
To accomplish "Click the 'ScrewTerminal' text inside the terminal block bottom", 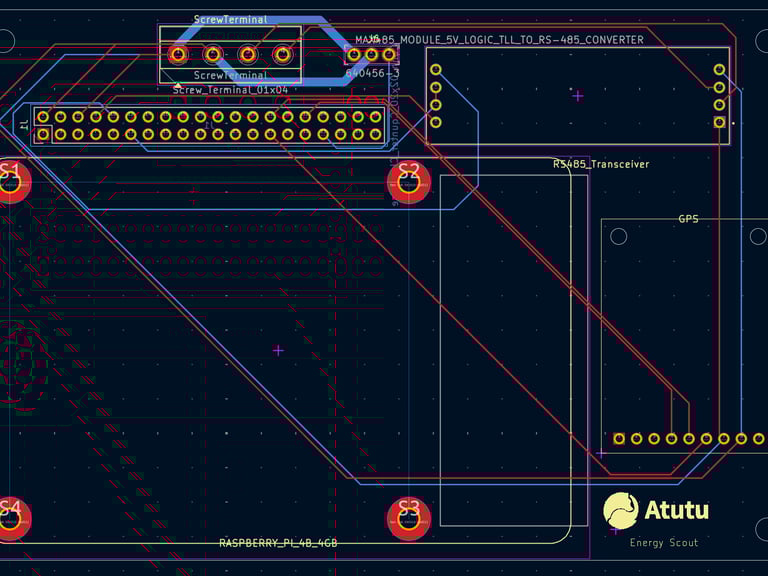I will click(x=230, y=75).
